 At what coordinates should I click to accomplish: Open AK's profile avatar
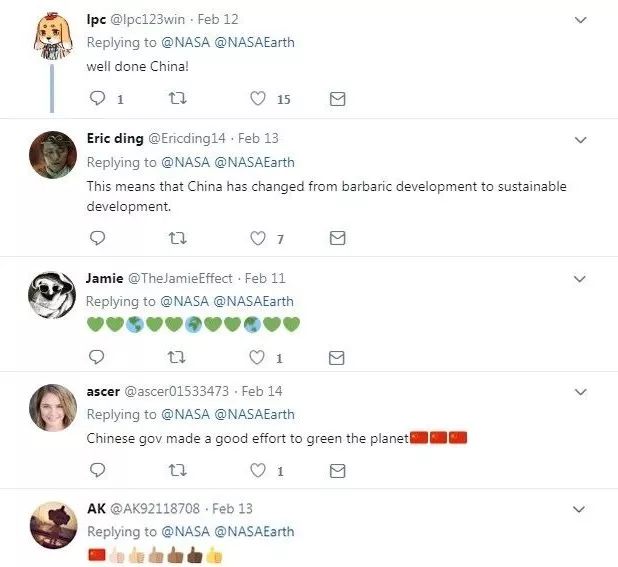(53, 525)
